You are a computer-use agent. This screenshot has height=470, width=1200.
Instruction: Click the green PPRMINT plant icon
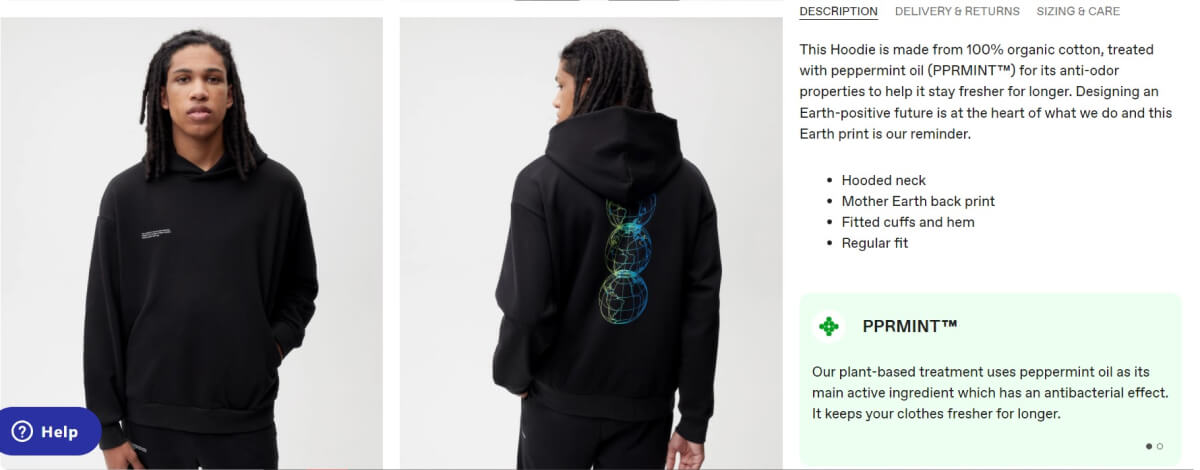[x=828, y=326]
